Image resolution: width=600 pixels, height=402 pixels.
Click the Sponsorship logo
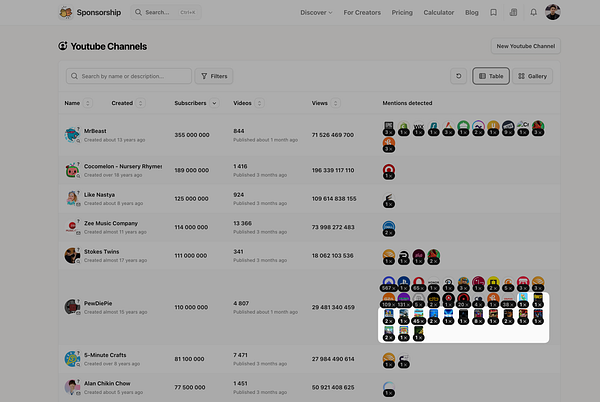[90, 12]
